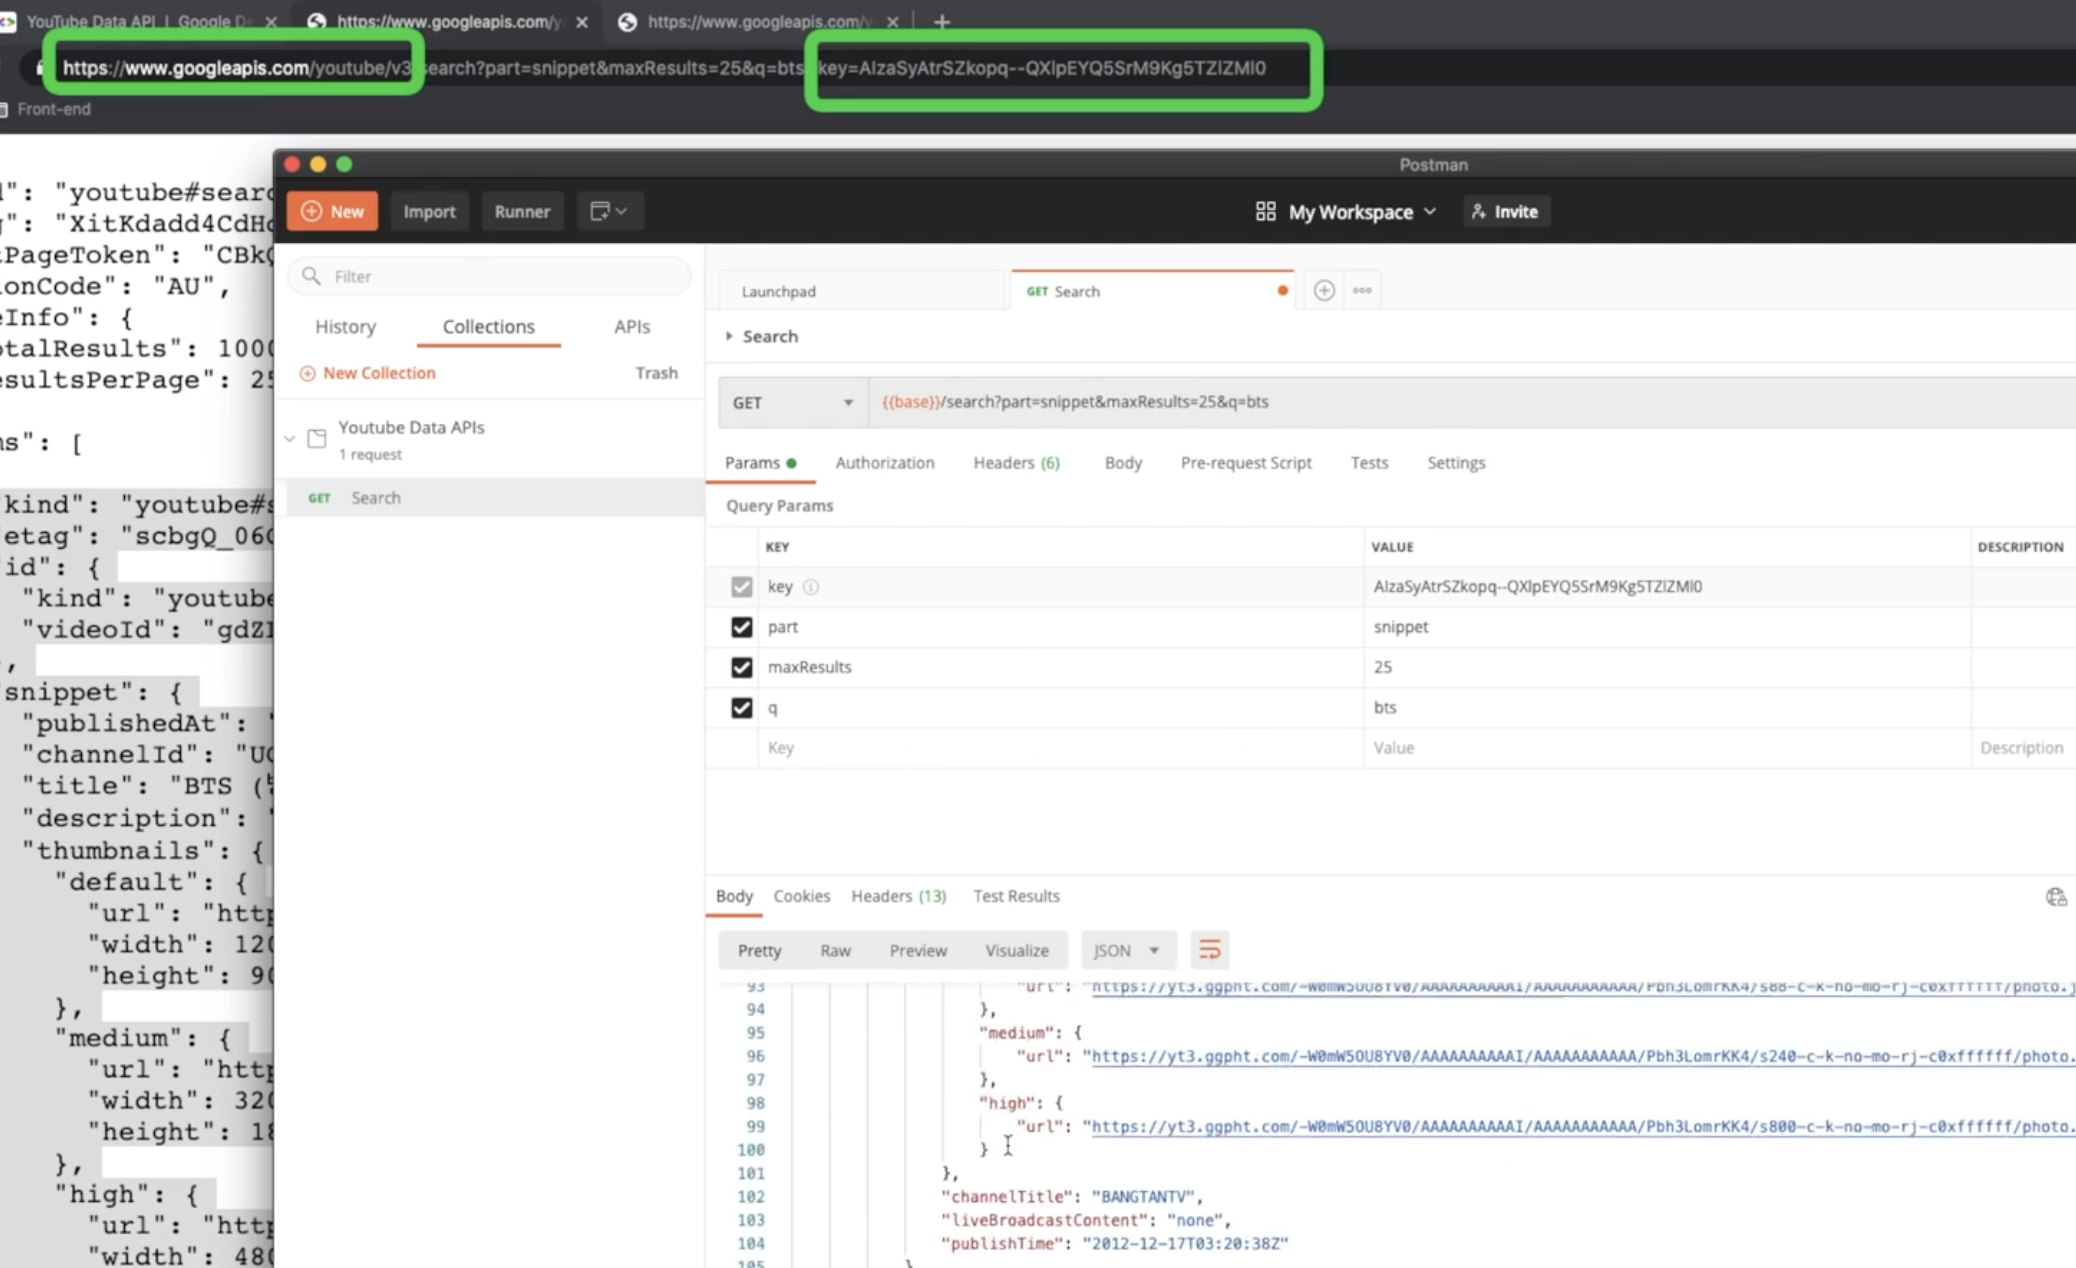Click the wrap lines icon in response toolbar
Screen dimensions: 2076x1268
[x=1209, y=950]
